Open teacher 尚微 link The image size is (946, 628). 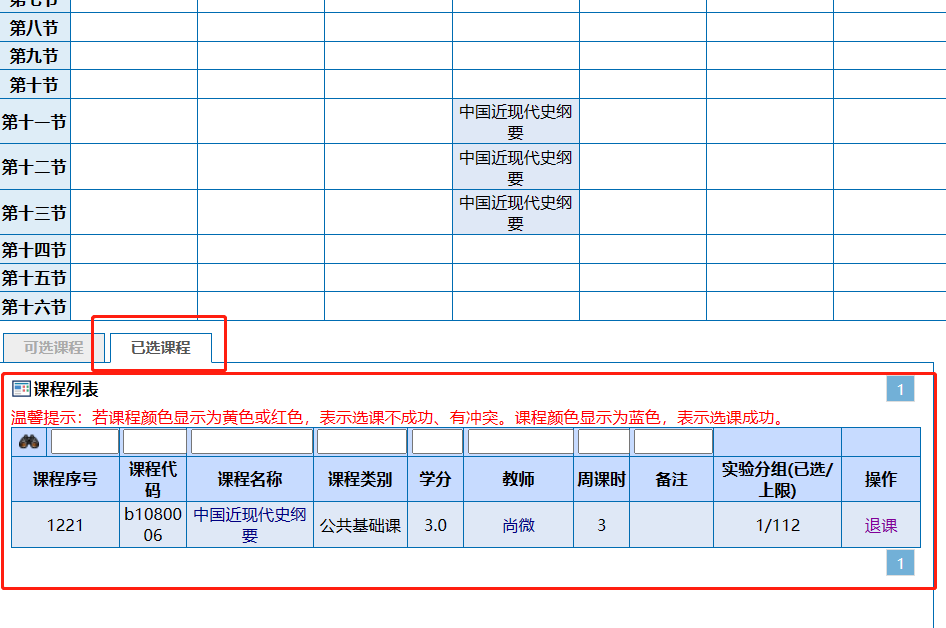[519, 525]
